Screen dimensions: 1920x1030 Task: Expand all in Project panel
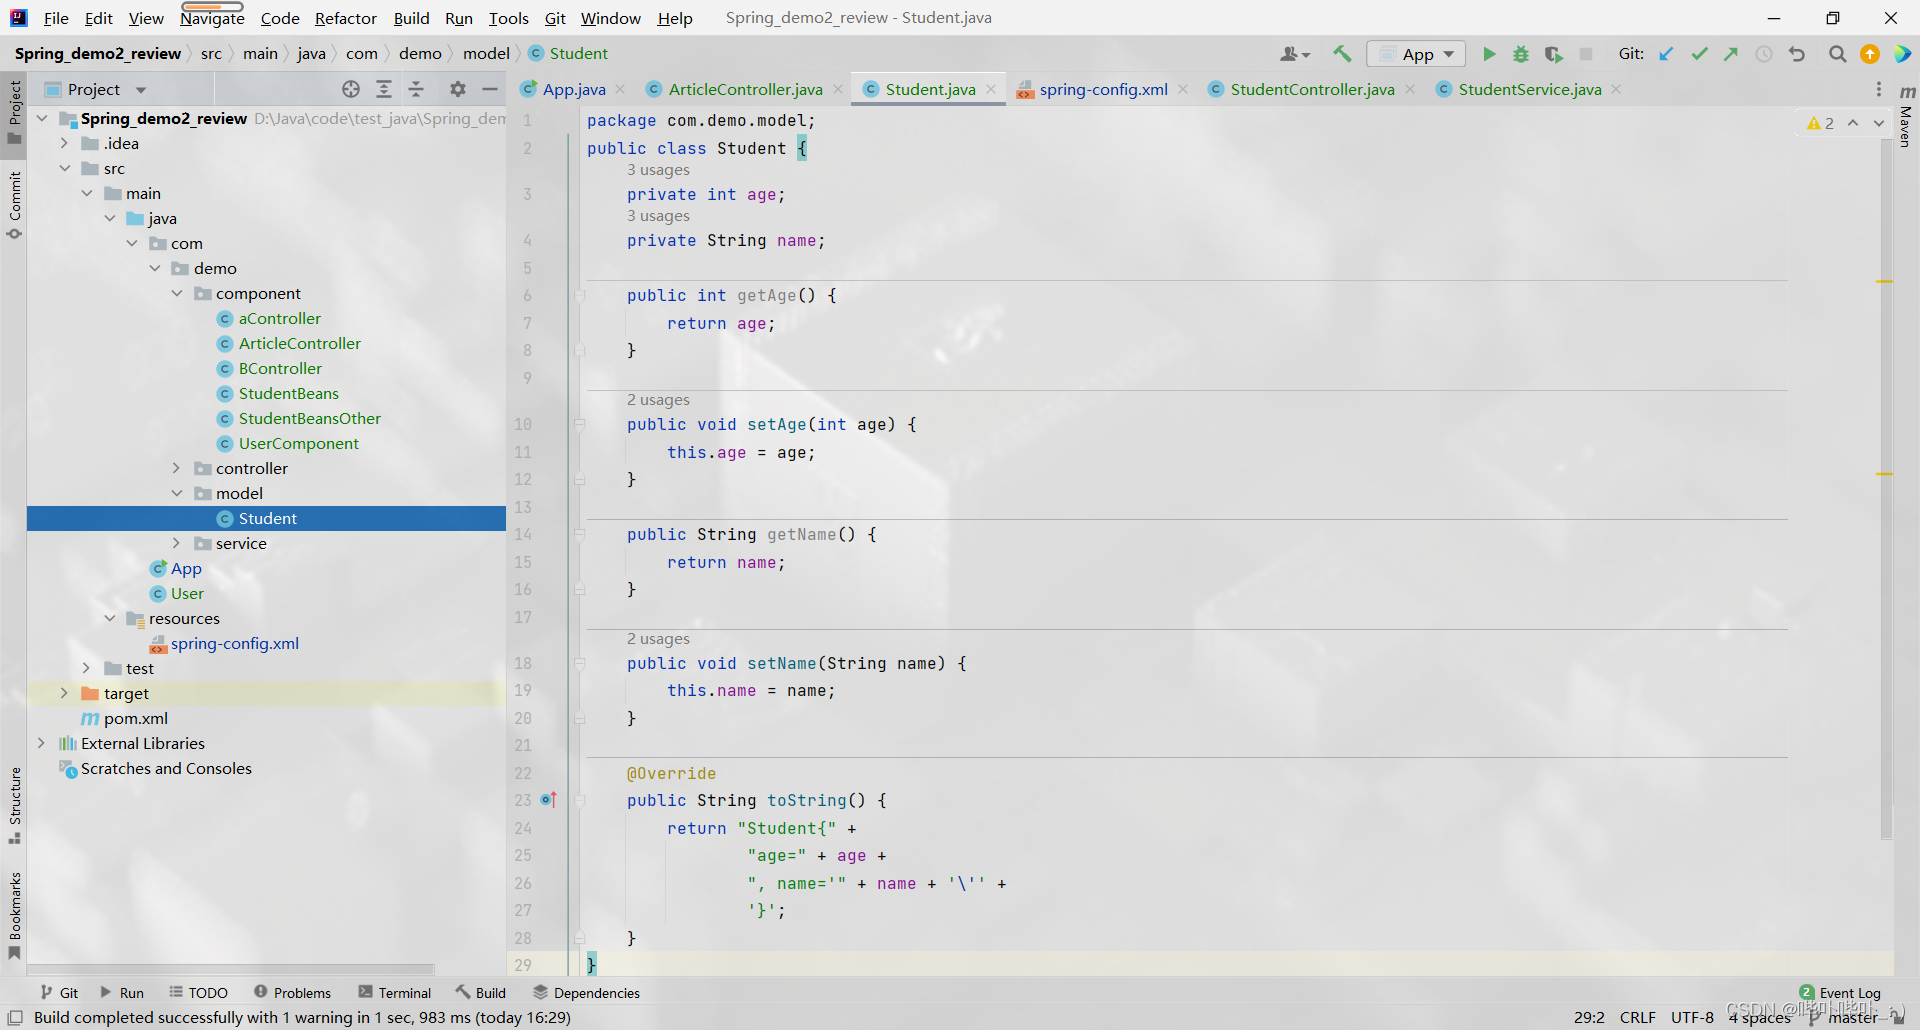[x=384, y=89]
